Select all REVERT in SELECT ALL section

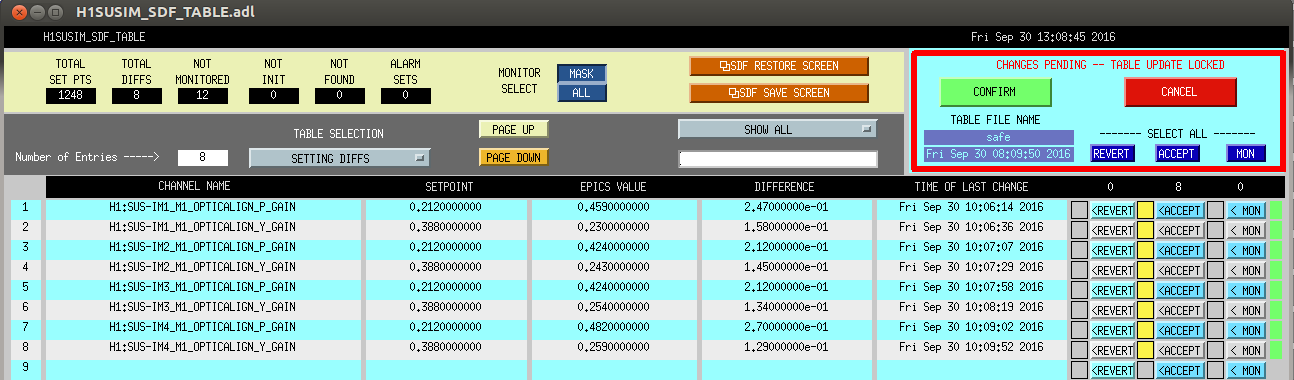pyautogui.click(x=1113, y=154)
